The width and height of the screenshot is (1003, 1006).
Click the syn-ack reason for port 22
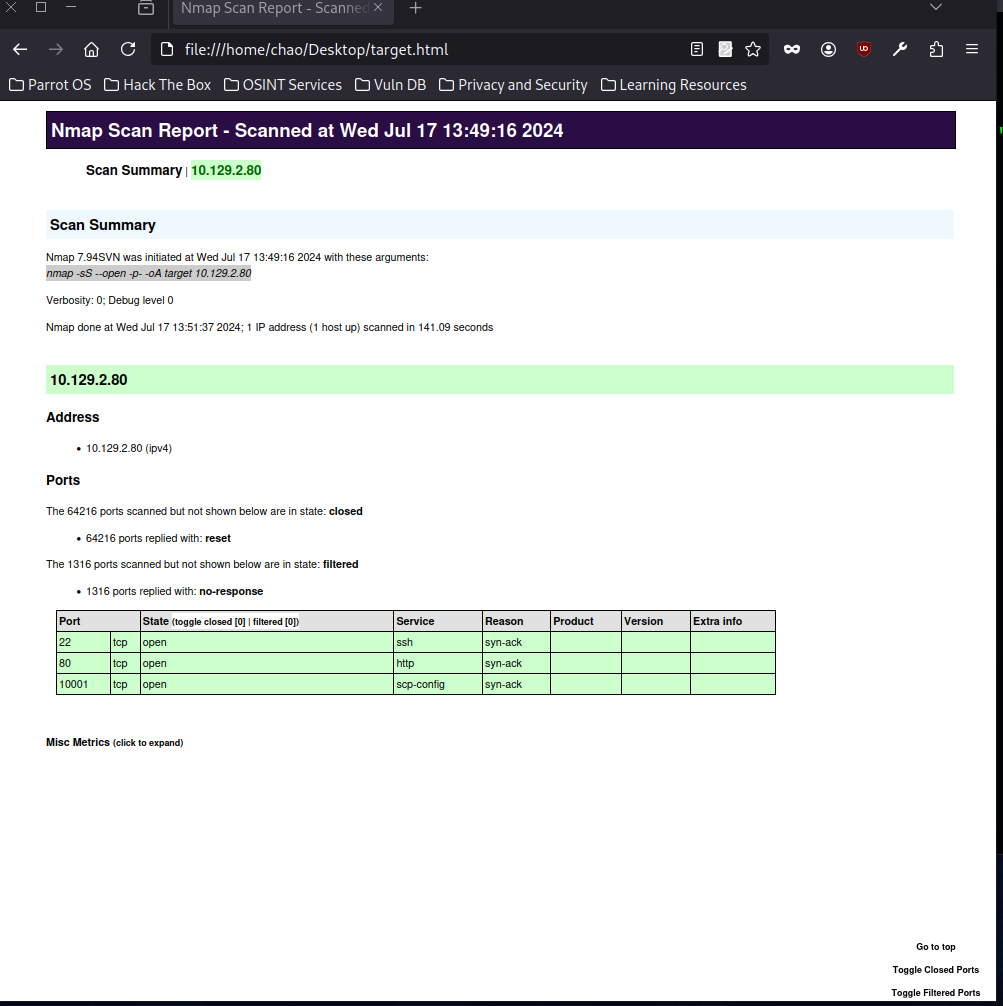point(517,642)
